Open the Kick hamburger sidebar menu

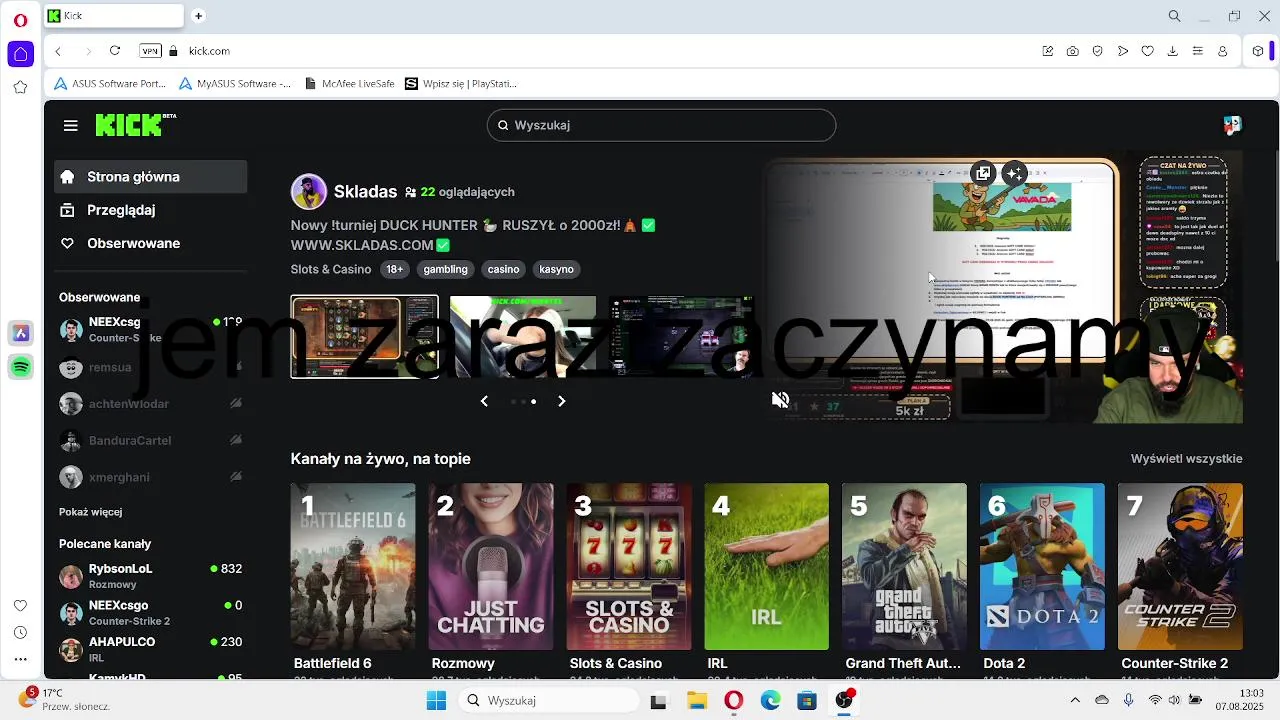tap(70, 125)
